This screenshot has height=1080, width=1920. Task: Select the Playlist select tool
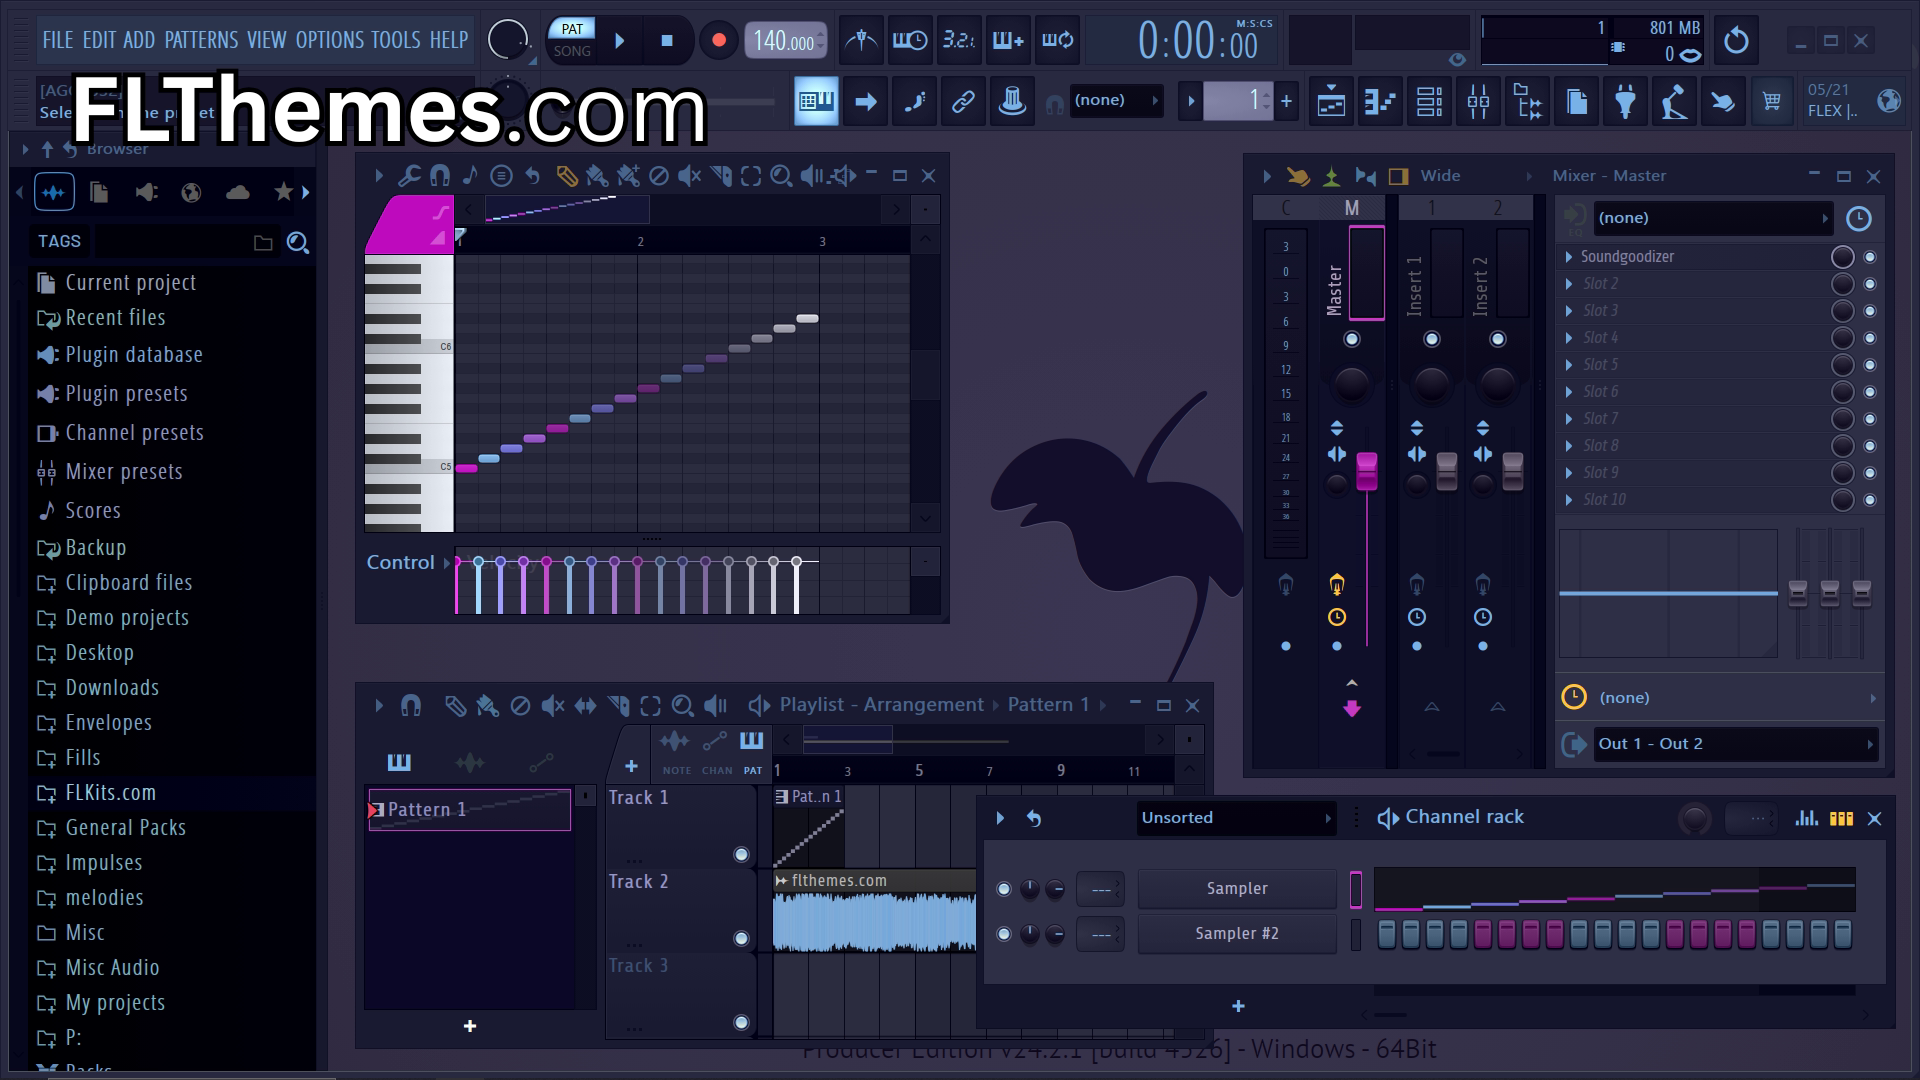coord(650,706)
